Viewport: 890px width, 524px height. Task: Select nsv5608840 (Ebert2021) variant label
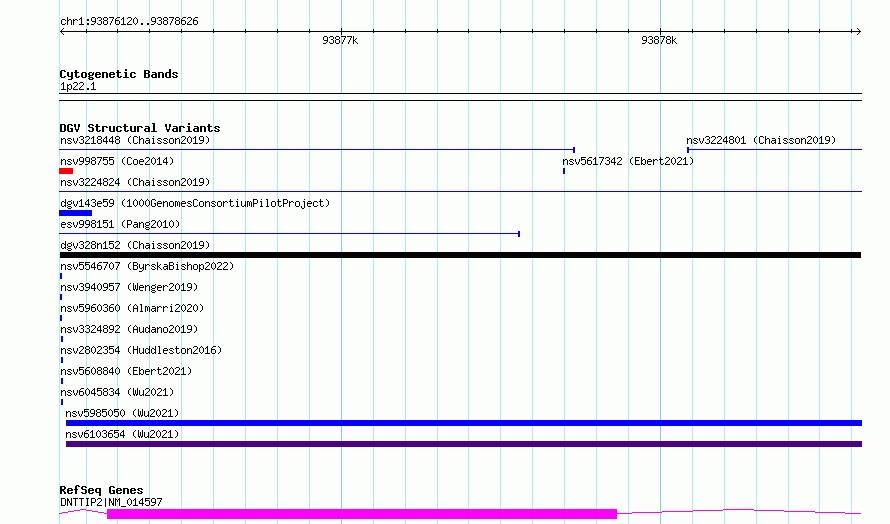(x=126, y=371)
